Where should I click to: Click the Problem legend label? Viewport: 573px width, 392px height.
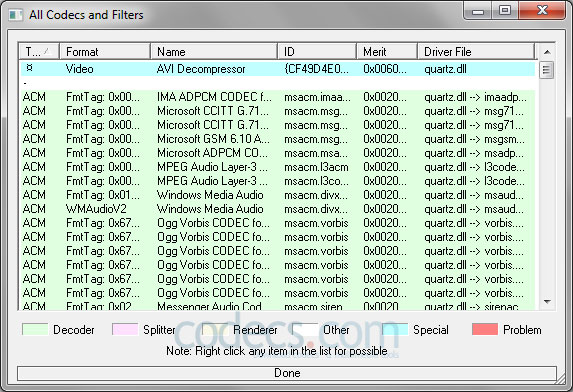click(x=522, y=330)
